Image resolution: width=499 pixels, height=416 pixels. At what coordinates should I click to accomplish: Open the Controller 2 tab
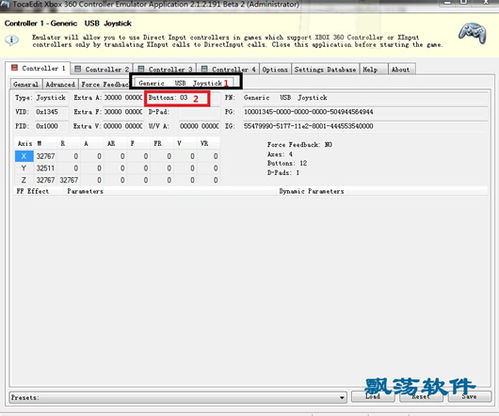102,69
